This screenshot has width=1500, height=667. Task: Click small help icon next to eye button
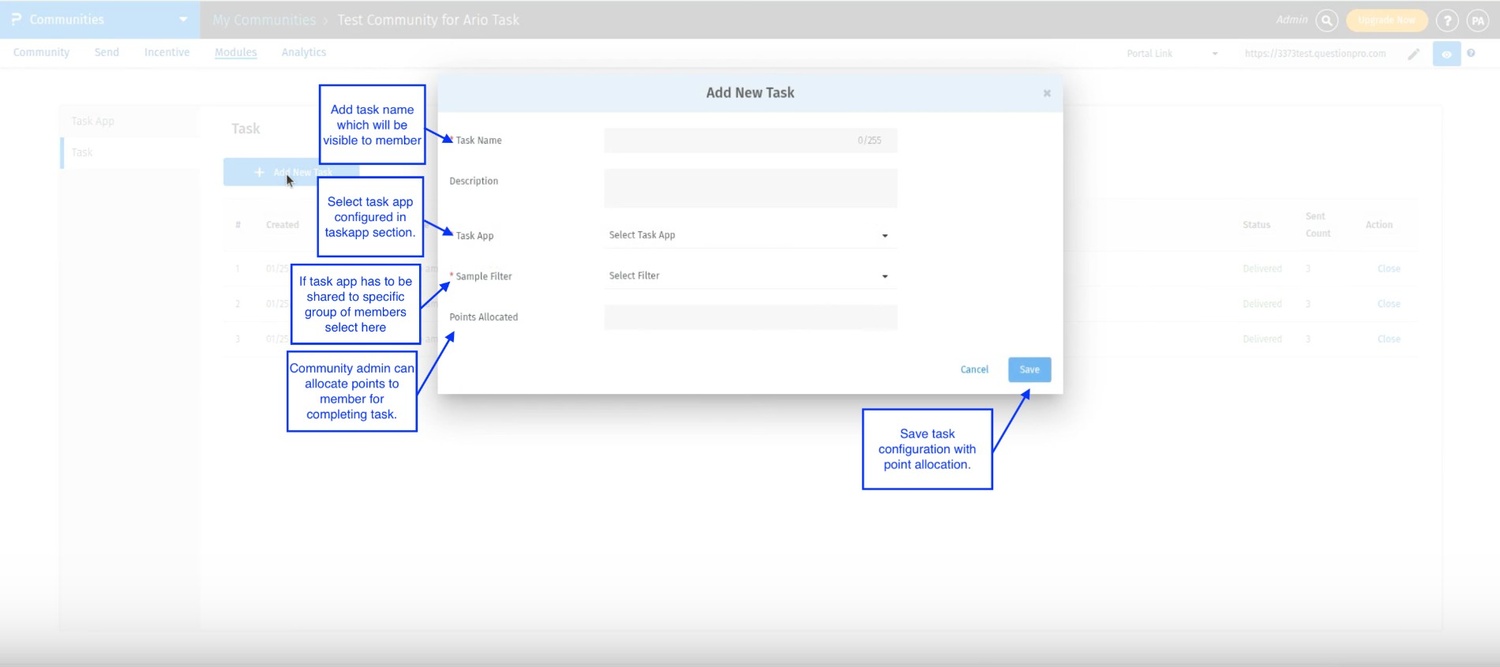click(1471, 53)
